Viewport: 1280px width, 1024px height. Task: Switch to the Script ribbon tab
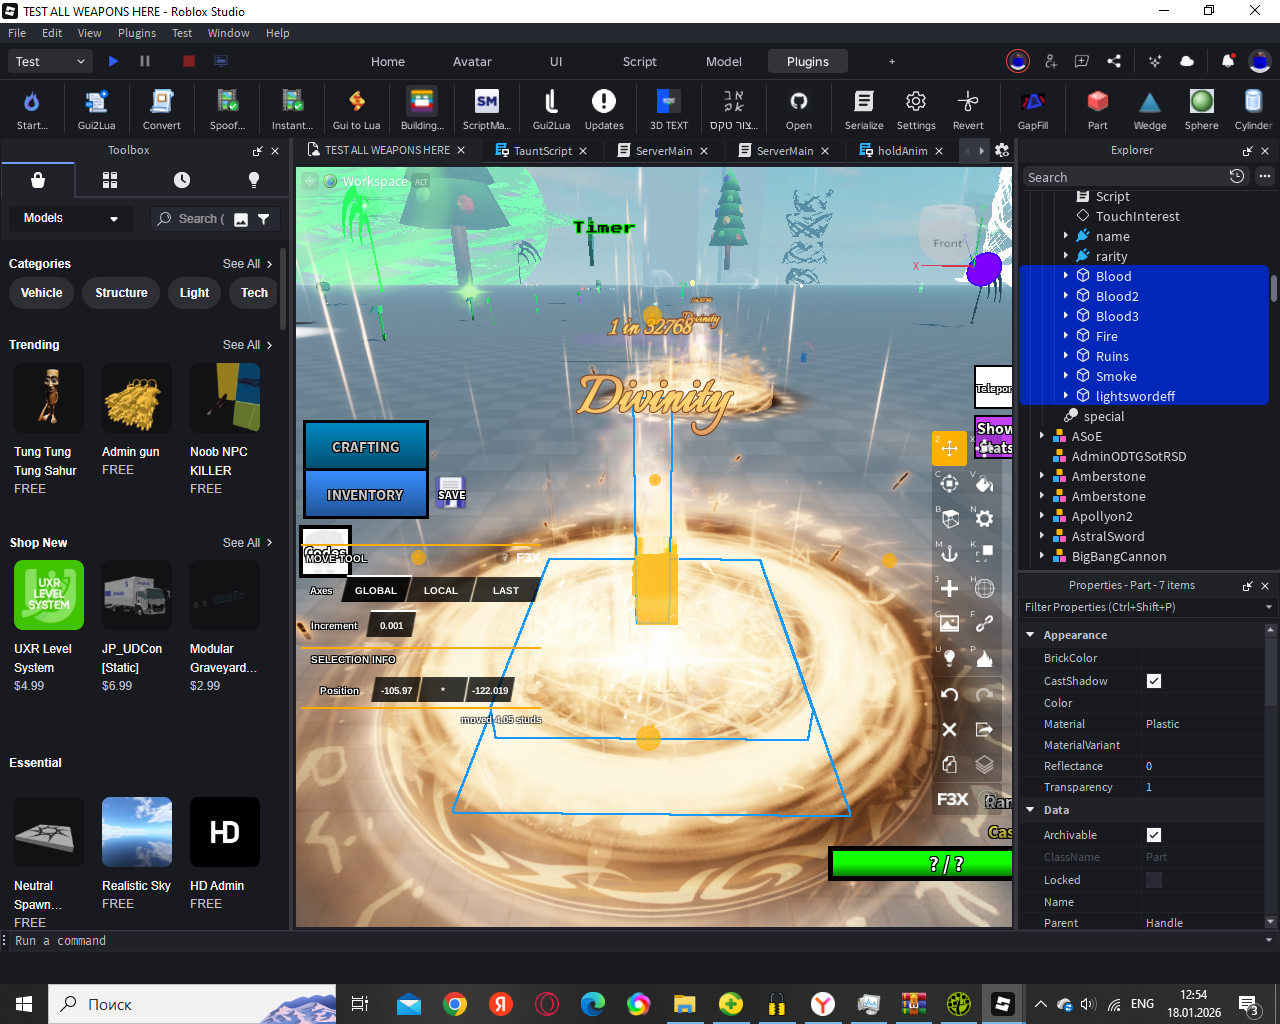click(x=639, y=61)
